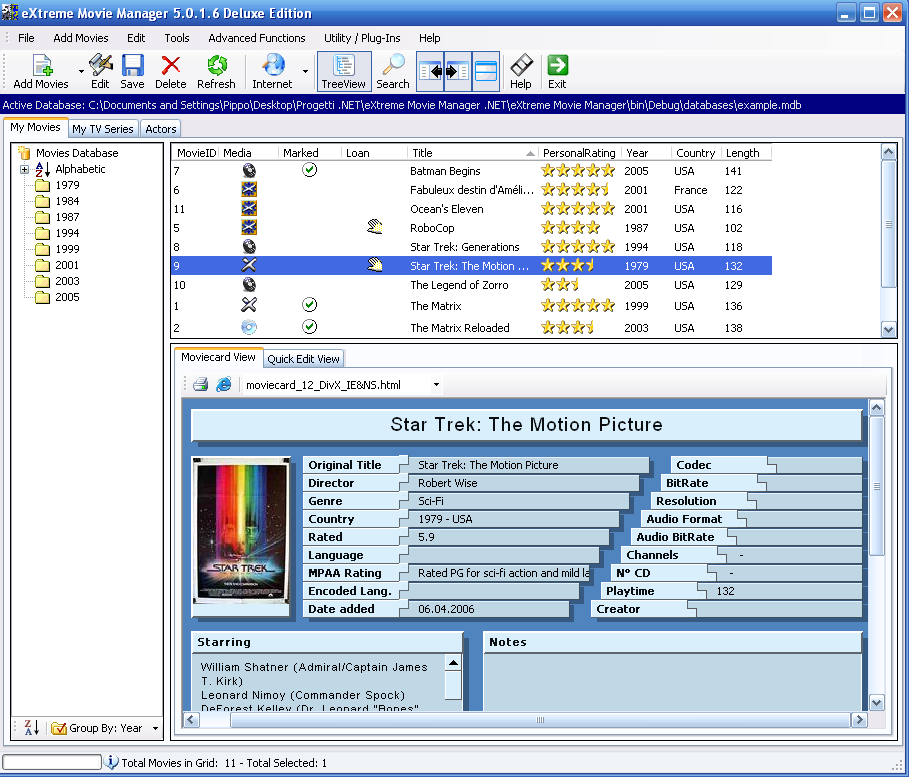
Task: Sort by the PersonalRating column header
Action: [579, 153]
